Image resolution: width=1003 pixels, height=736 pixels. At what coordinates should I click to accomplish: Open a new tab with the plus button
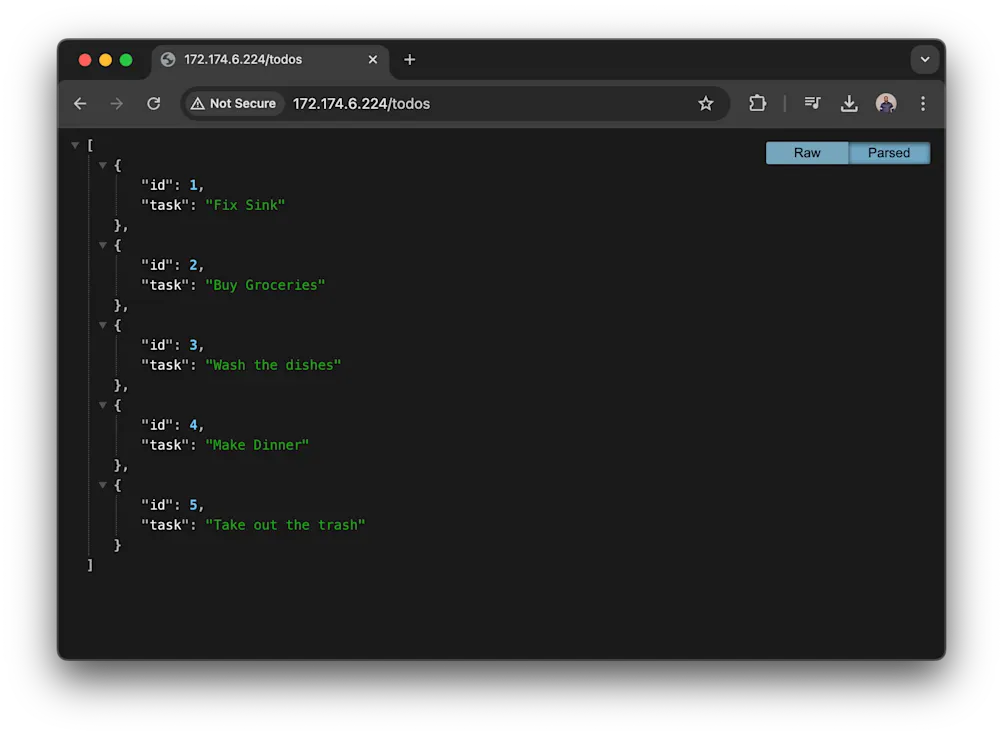click(x=409, y=60)
